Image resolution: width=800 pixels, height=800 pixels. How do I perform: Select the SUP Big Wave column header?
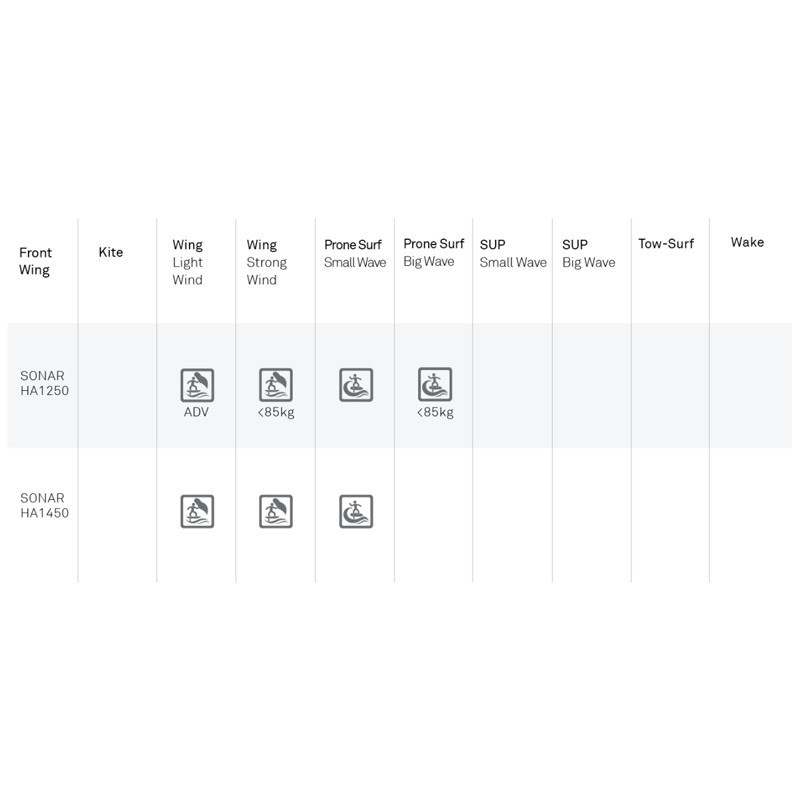pyautogui.click(x=589, y=253)
